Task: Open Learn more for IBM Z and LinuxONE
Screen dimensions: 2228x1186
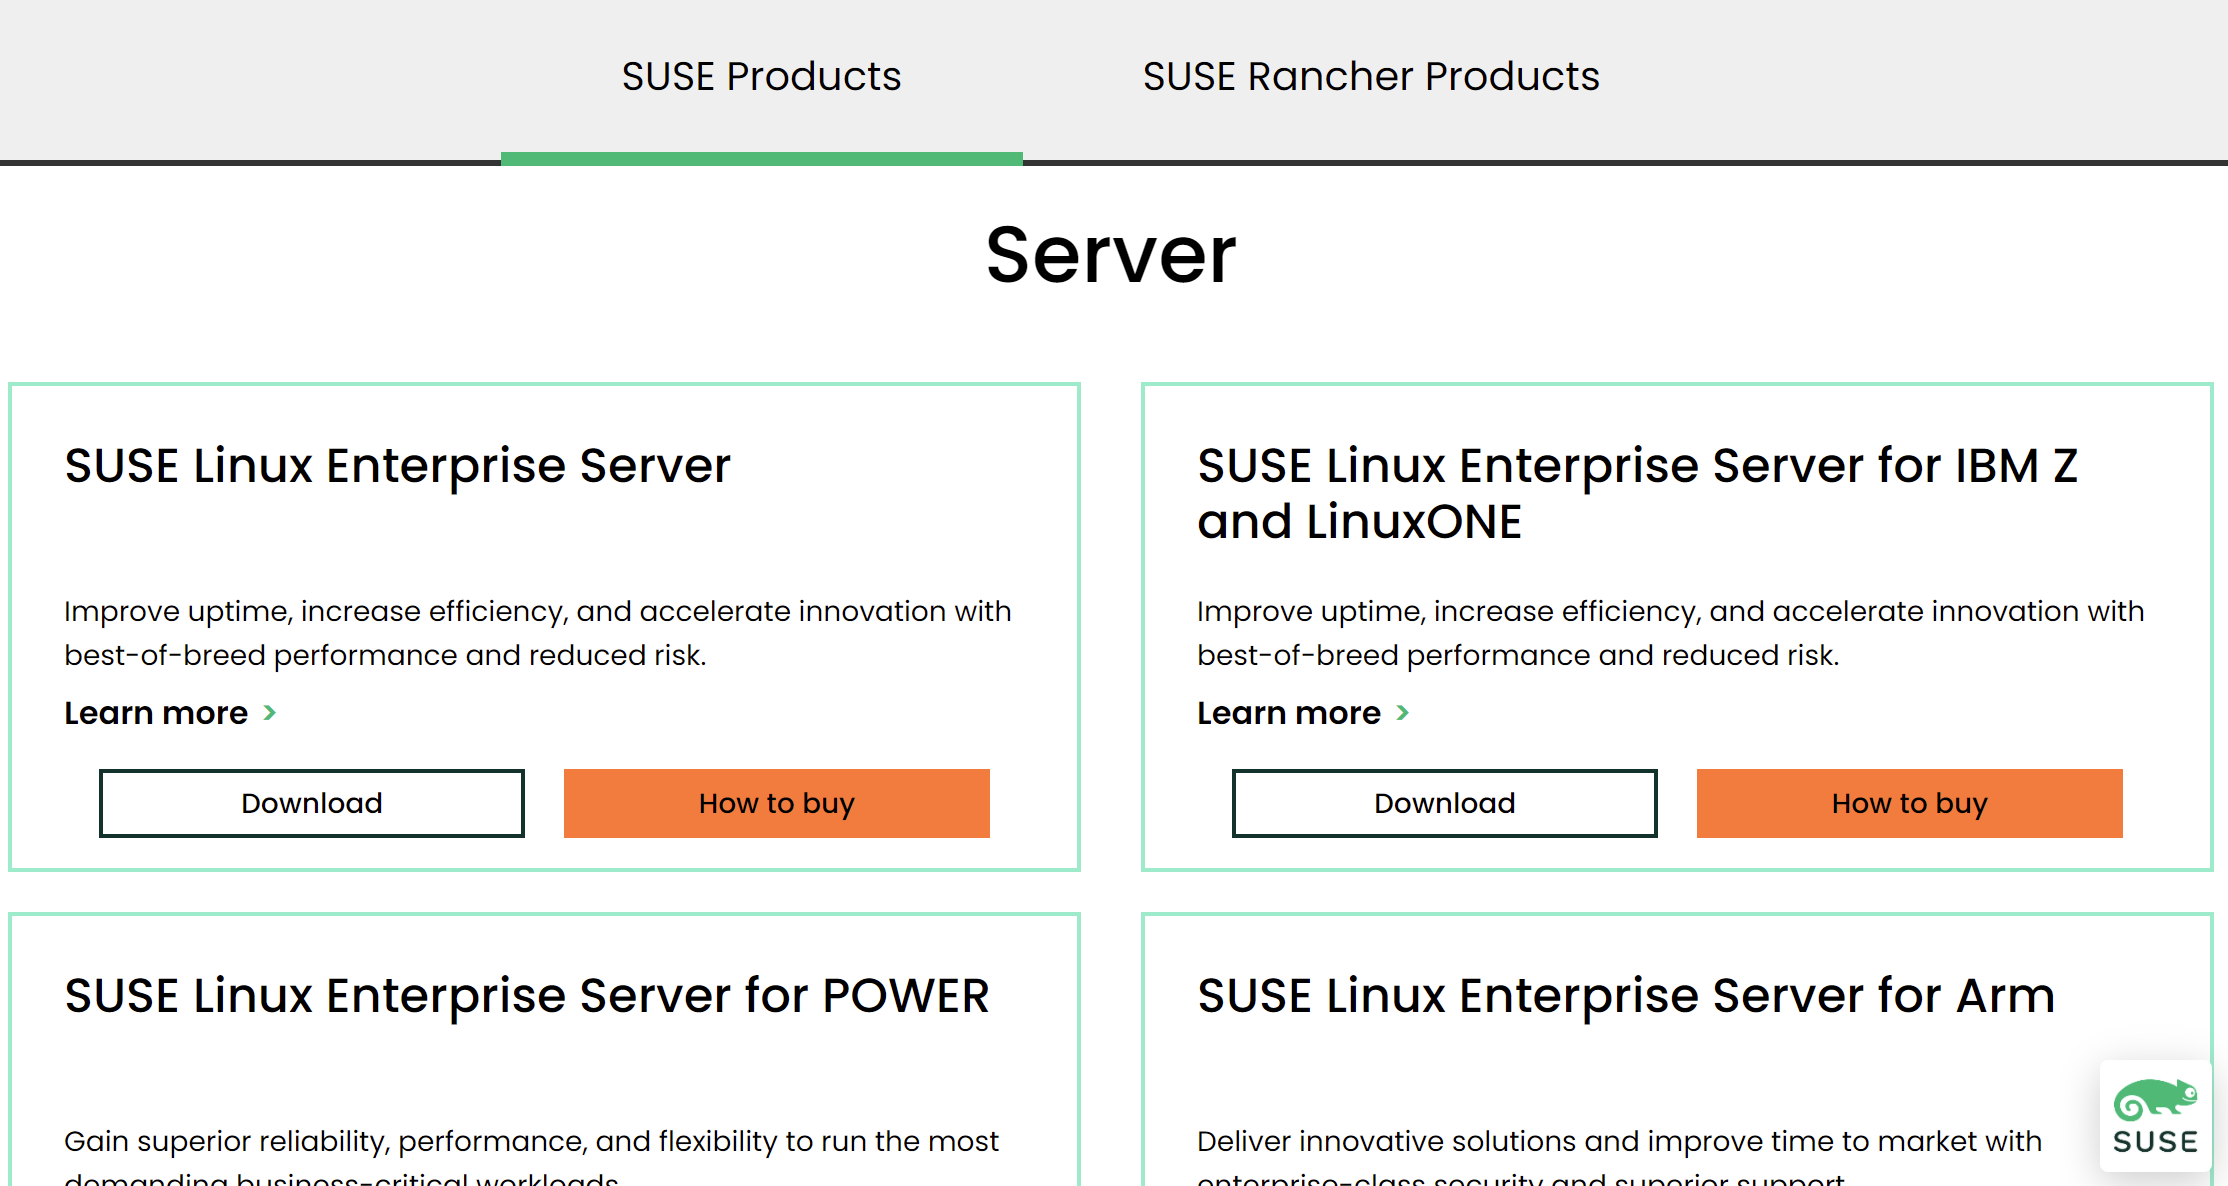Action: [x=1290, y=712]
